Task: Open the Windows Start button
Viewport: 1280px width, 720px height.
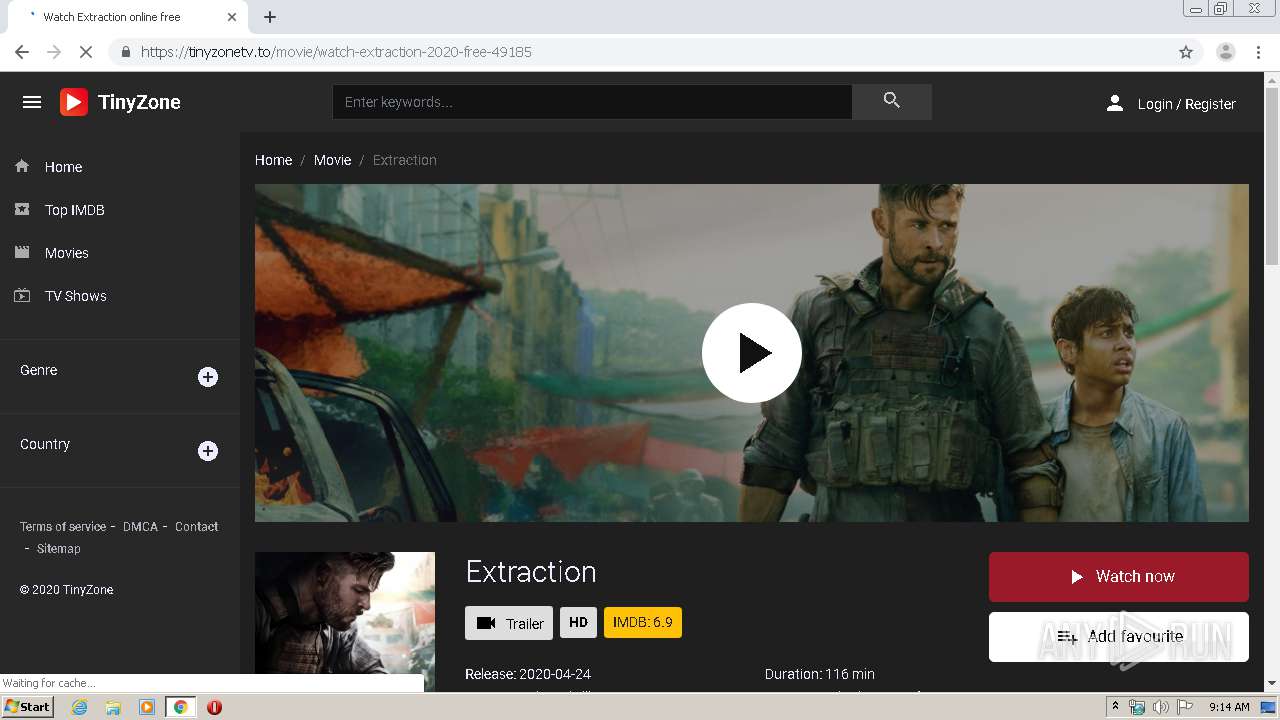Action: (28, 707)
